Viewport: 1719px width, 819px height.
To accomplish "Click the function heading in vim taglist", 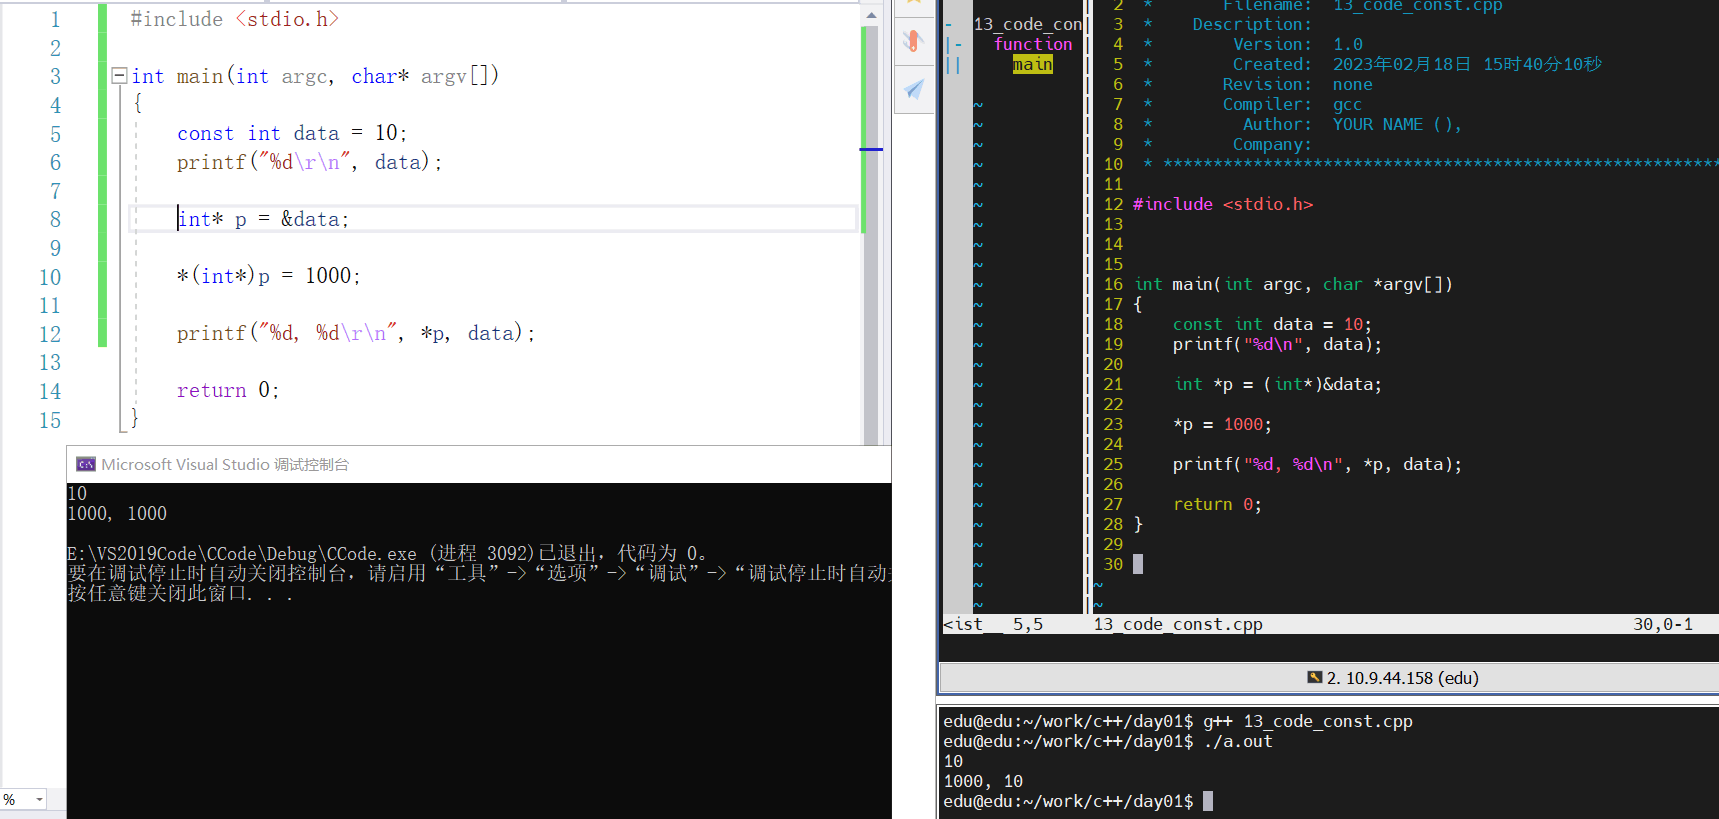I will pos(1033,44).
